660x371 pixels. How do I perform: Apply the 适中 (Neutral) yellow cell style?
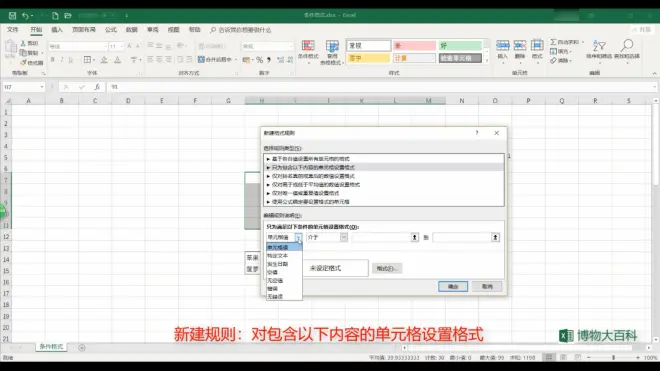coord(368,58)
